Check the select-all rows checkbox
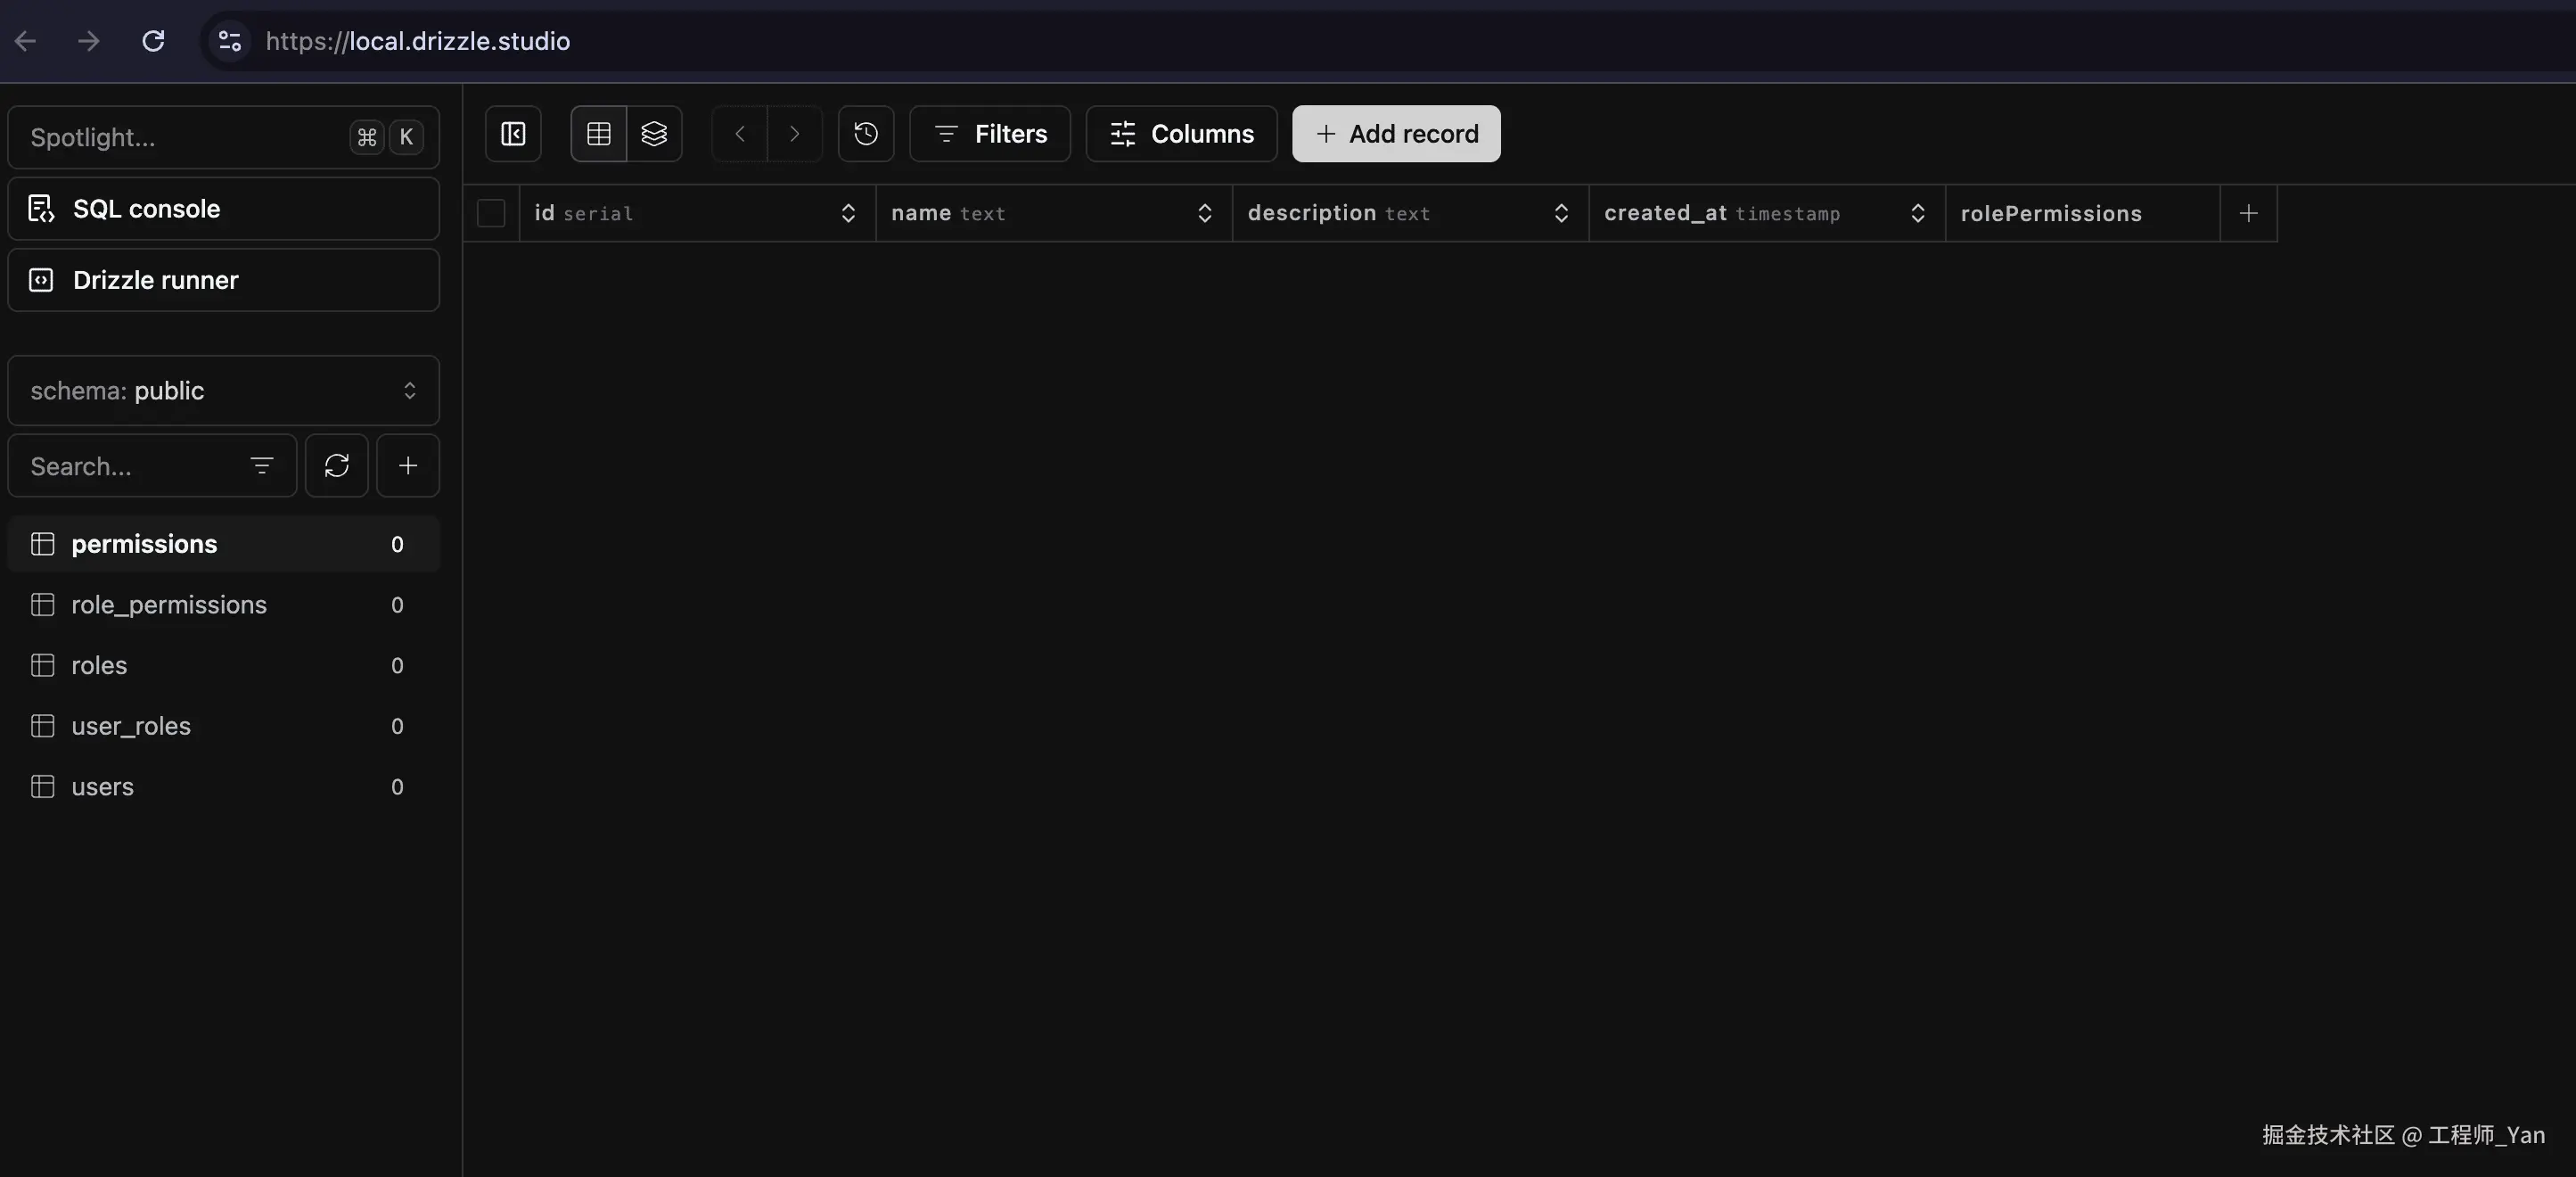The width and height of the screenshot is (2576, 1177). tap(491, 214)
